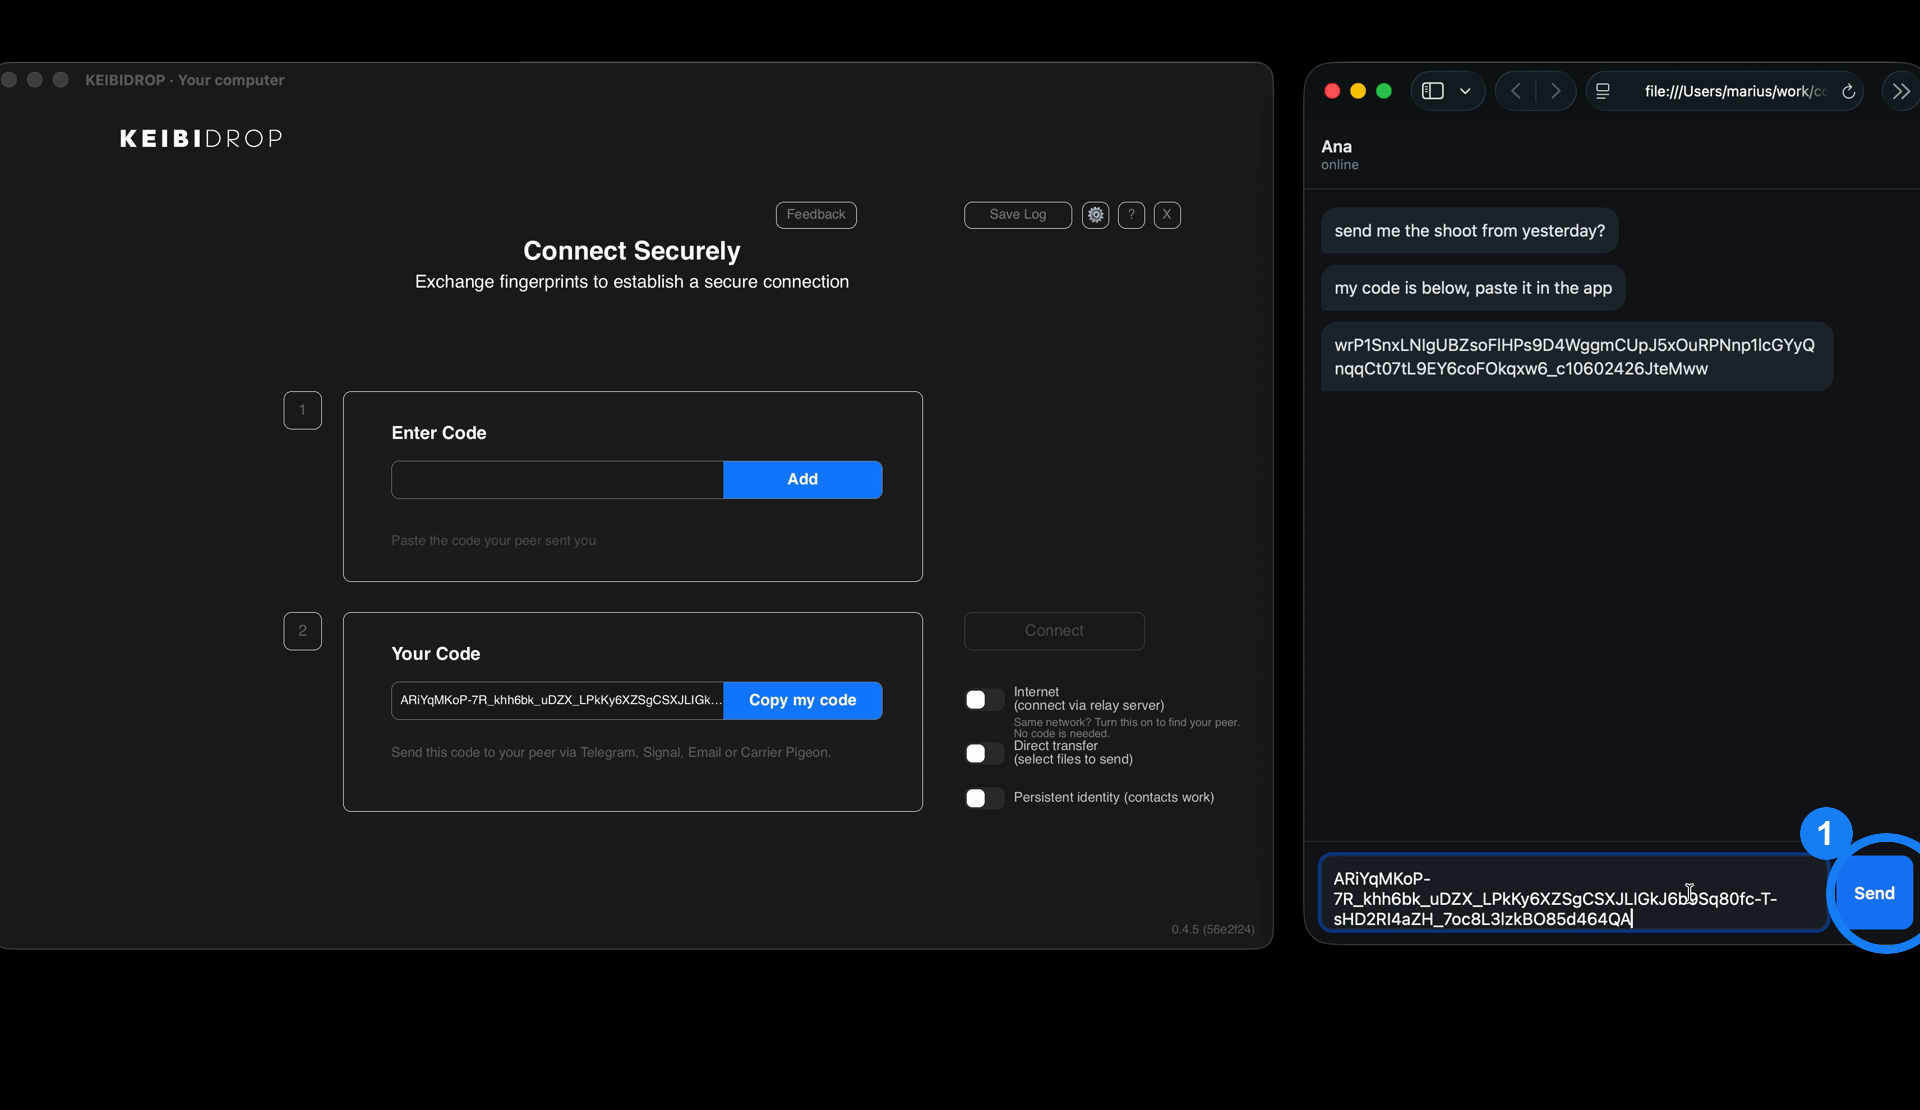1920x1110 pixels.
Task: Enable the Direct transfer switch
Action: point(984,754)
